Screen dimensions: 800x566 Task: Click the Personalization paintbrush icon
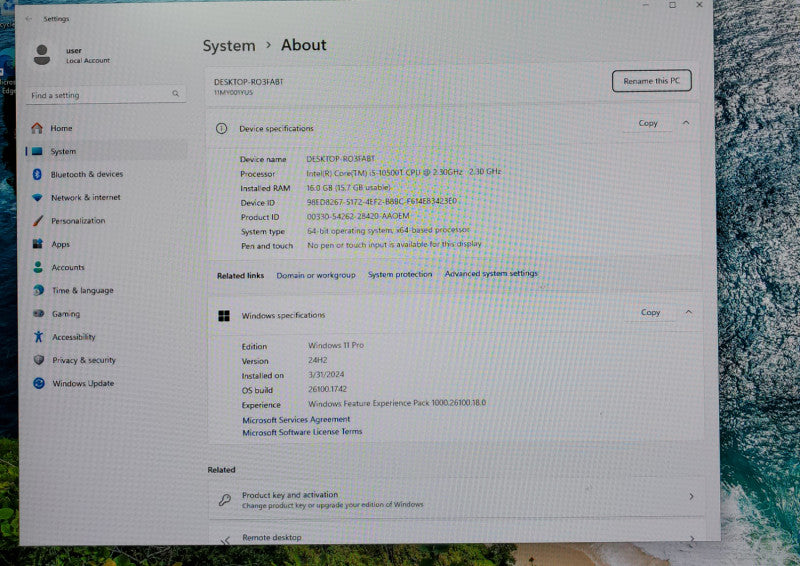[38, 220]
